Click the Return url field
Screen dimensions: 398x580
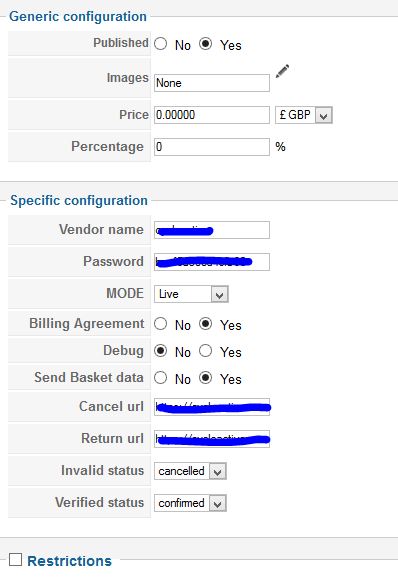(x=212, y=439)
